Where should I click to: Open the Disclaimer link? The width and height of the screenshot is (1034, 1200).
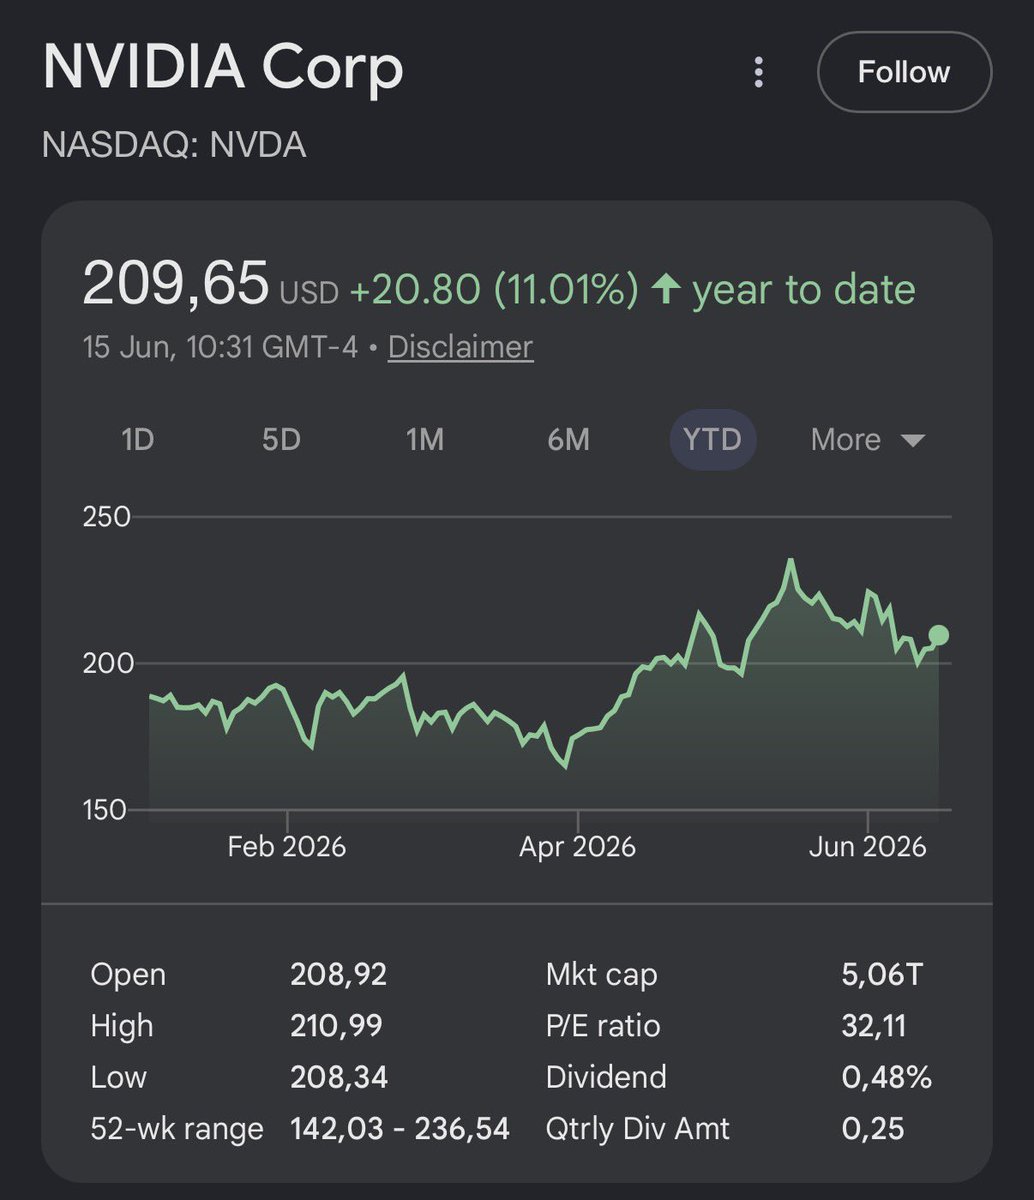click(x=460, y=347)
